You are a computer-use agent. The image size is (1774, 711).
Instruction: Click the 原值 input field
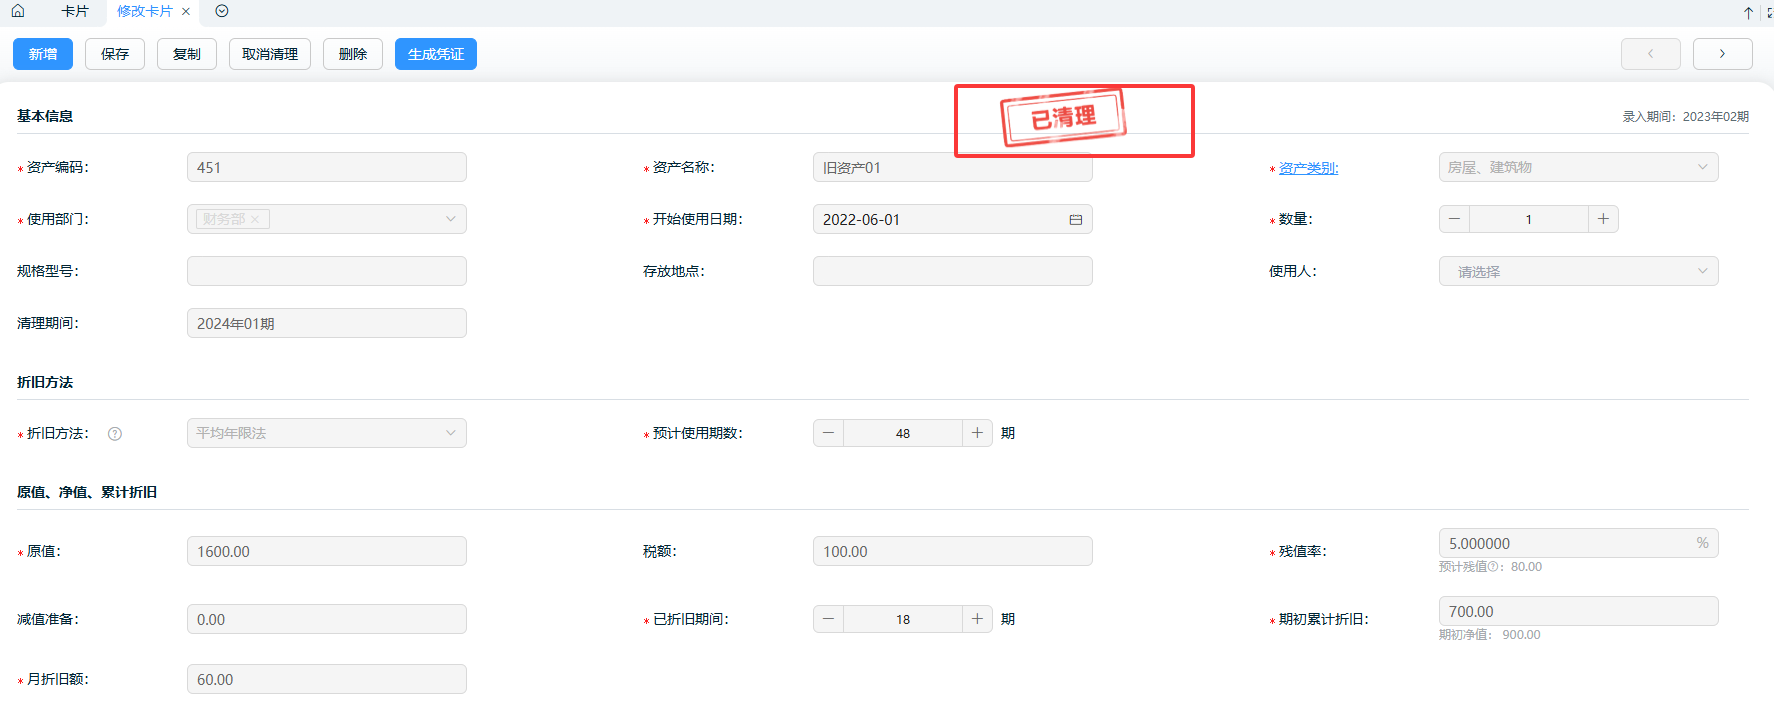coord(326,551)
